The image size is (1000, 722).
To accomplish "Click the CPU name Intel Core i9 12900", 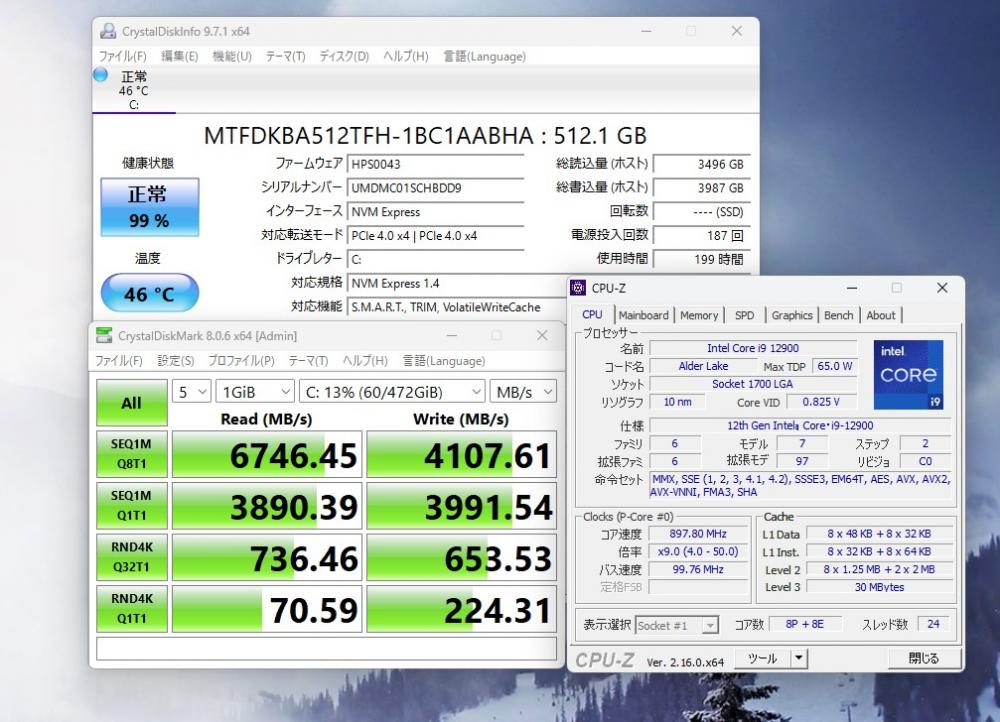I will (753, 348).
